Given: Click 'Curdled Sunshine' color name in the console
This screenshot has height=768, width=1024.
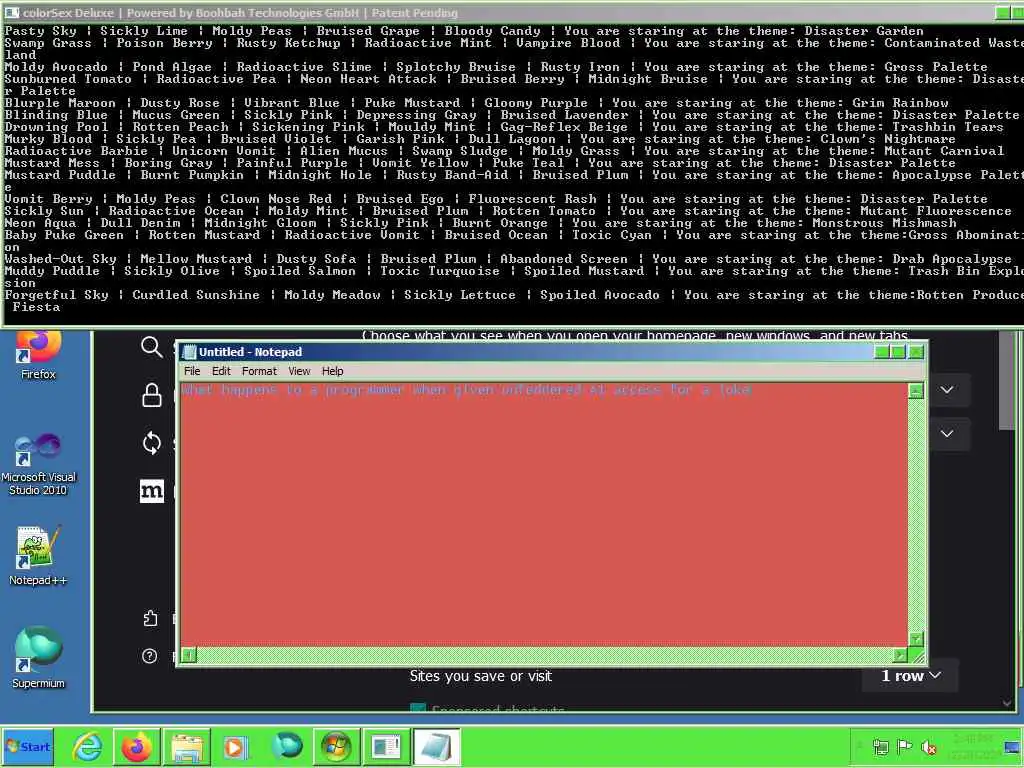Looking at the screenshot, I should (196, 295).
